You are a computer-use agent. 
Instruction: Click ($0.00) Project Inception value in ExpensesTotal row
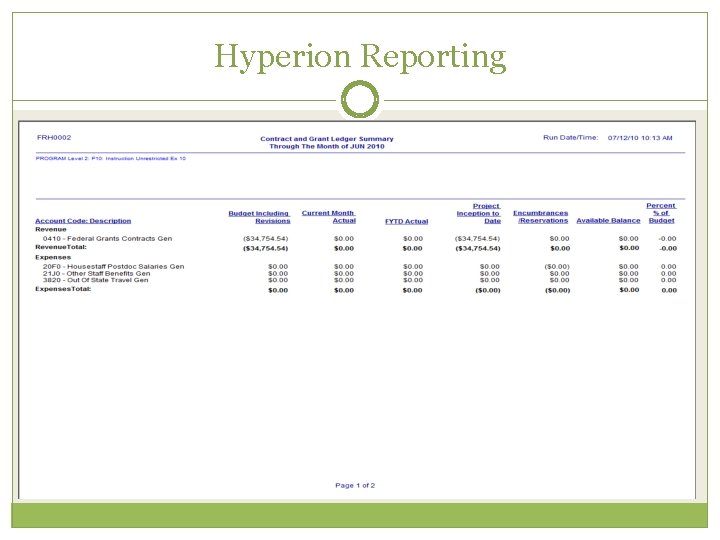488,290
